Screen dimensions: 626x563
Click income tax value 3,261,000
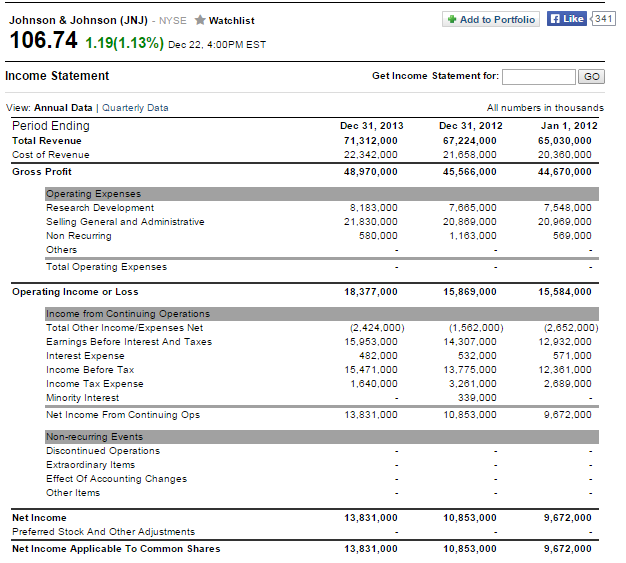[x=473, y=384]
